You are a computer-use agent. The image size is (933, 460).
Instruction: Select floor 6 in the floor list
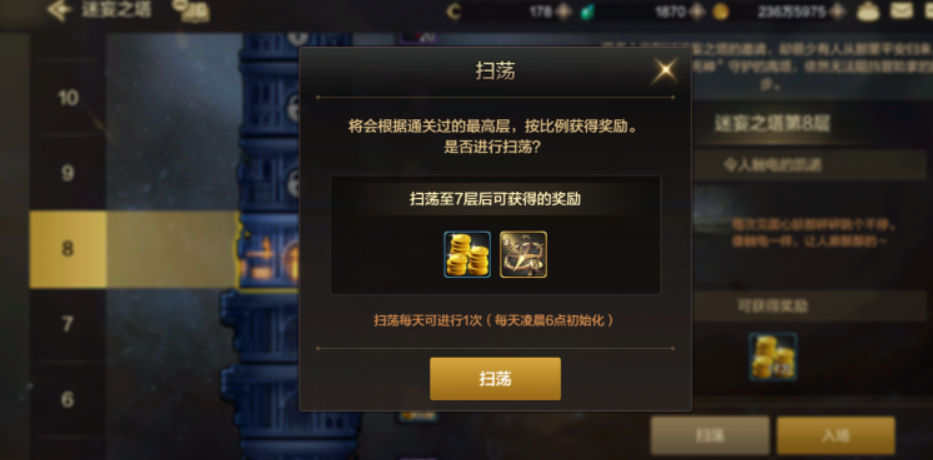pos(68,399)
